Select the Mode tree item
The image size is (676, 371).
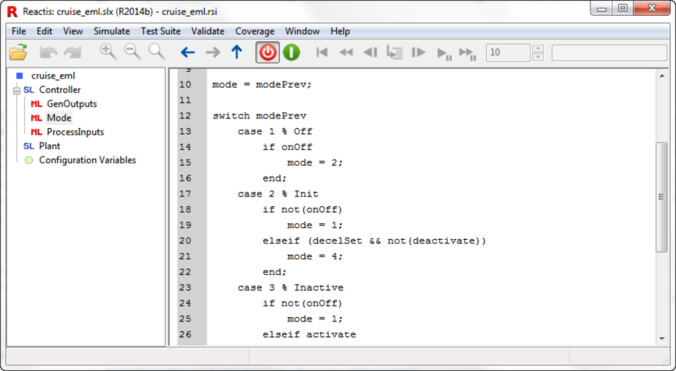point(59,118)
